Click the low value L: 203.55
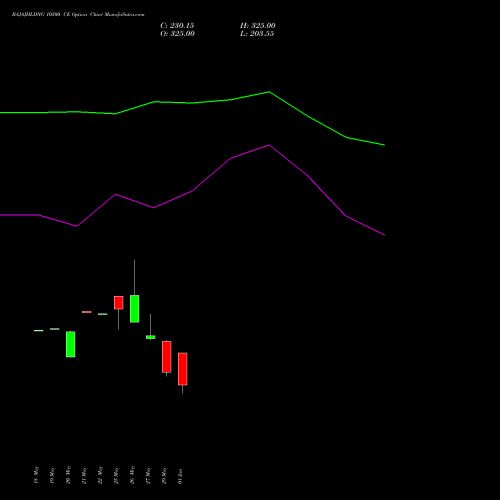Screen dimensions: 500x500 (257, 34)
